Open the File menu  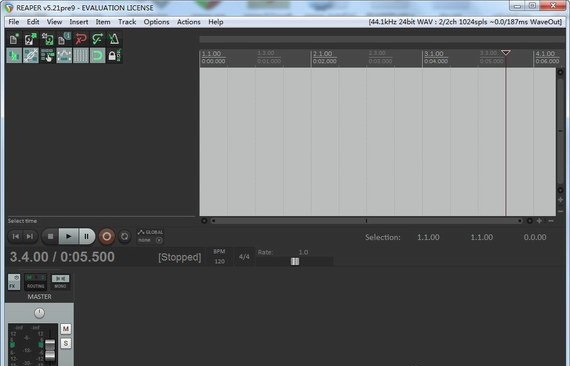coord(14,22)
